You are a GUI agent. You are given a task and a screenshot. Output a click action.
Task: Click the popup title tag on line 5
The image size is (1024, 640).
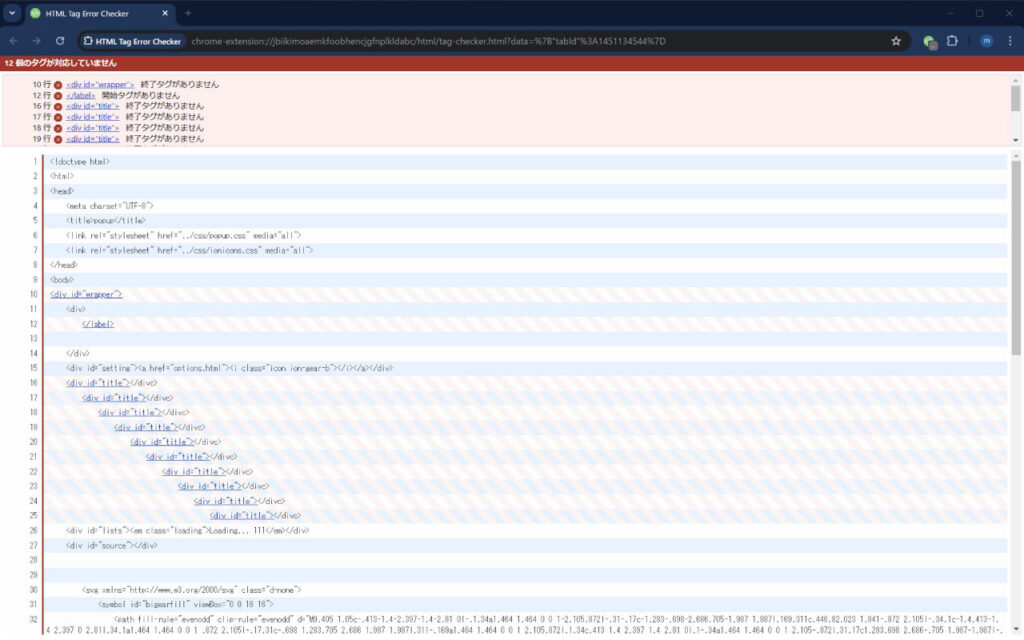106,221
